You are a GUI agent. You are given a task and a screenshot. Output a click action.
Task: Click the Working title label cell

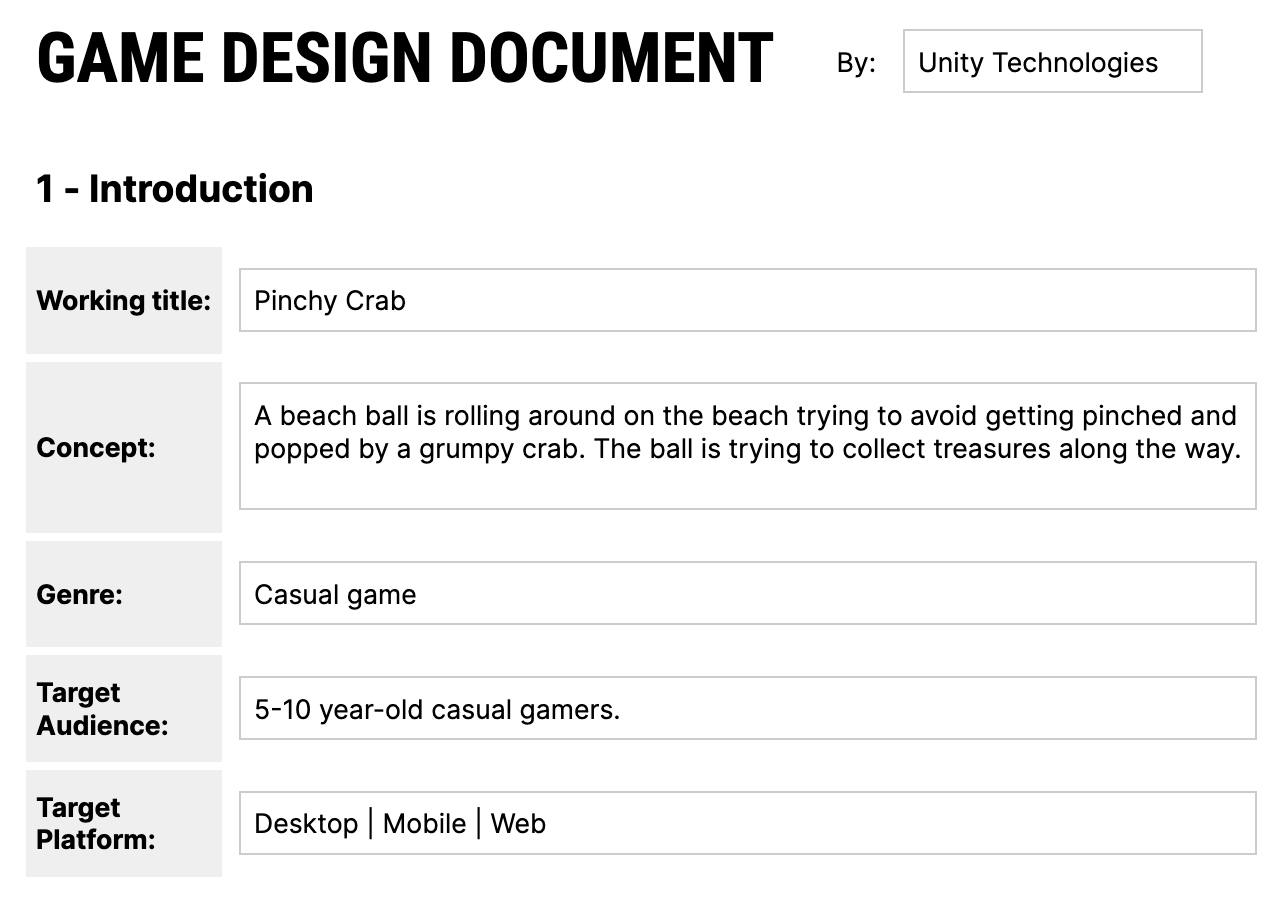tap(124, 300)
